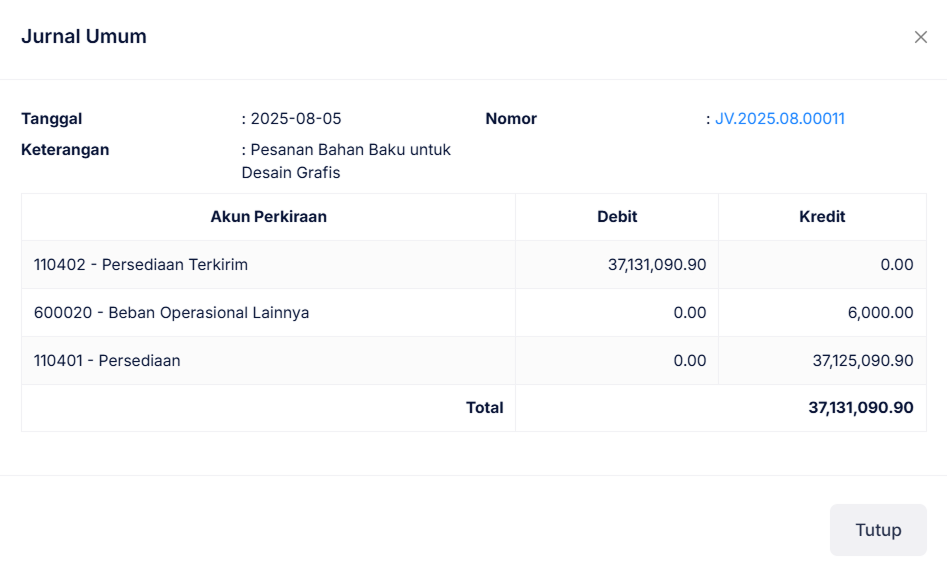Click the 6,000.00 credit amount

click(x=880, y=313)
